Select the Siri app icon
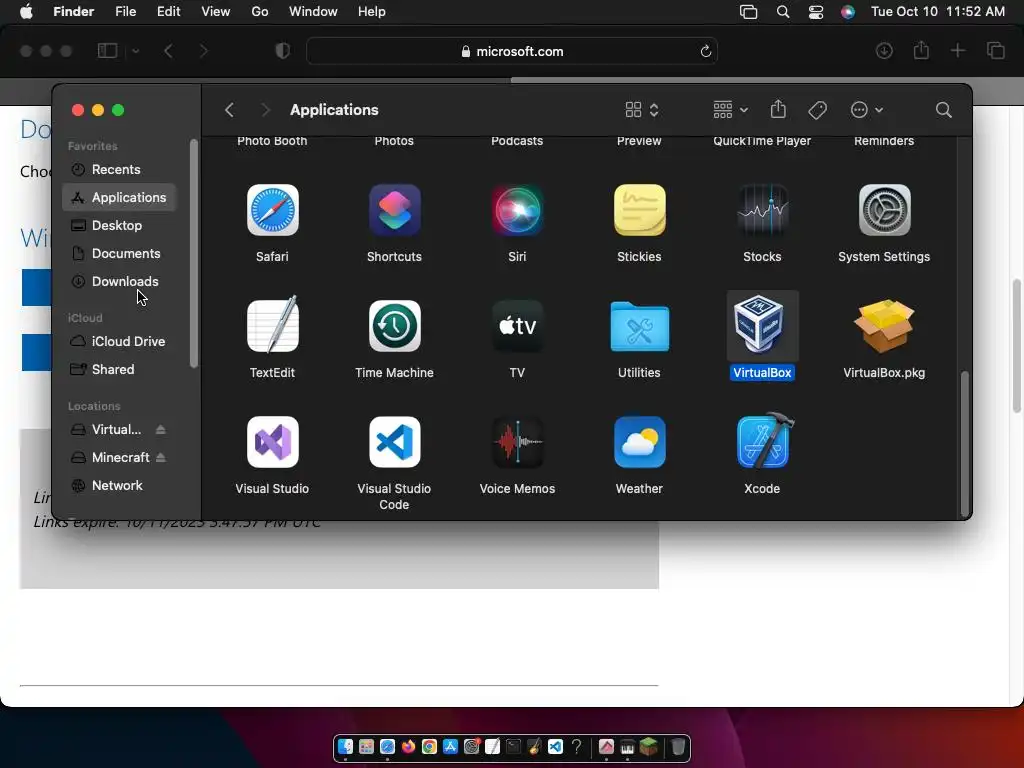The height and width of the screenshot is (768, 1024). pyautogui.click(x=517, y=210)
